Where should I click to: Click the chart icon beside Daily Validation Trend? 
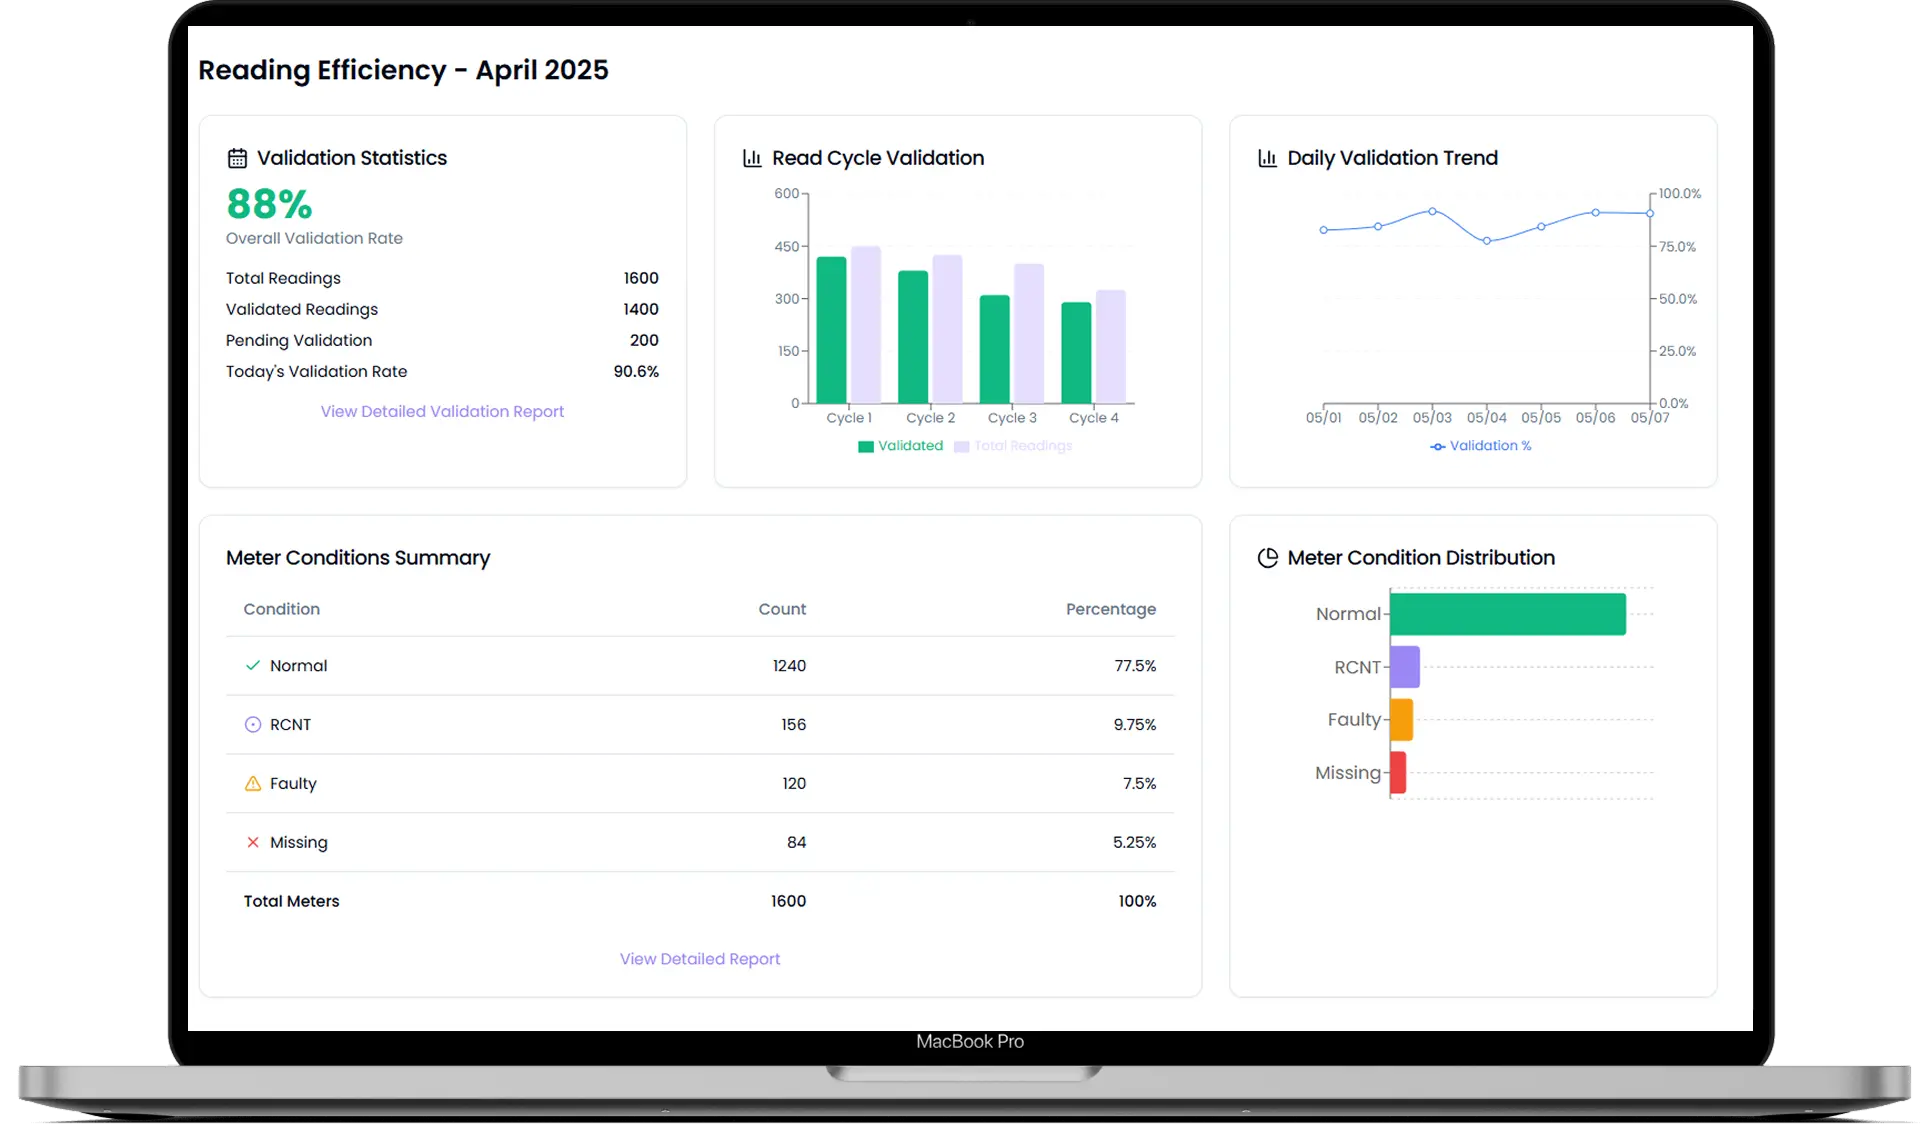pyautogui.click(x=1267, y=157)
